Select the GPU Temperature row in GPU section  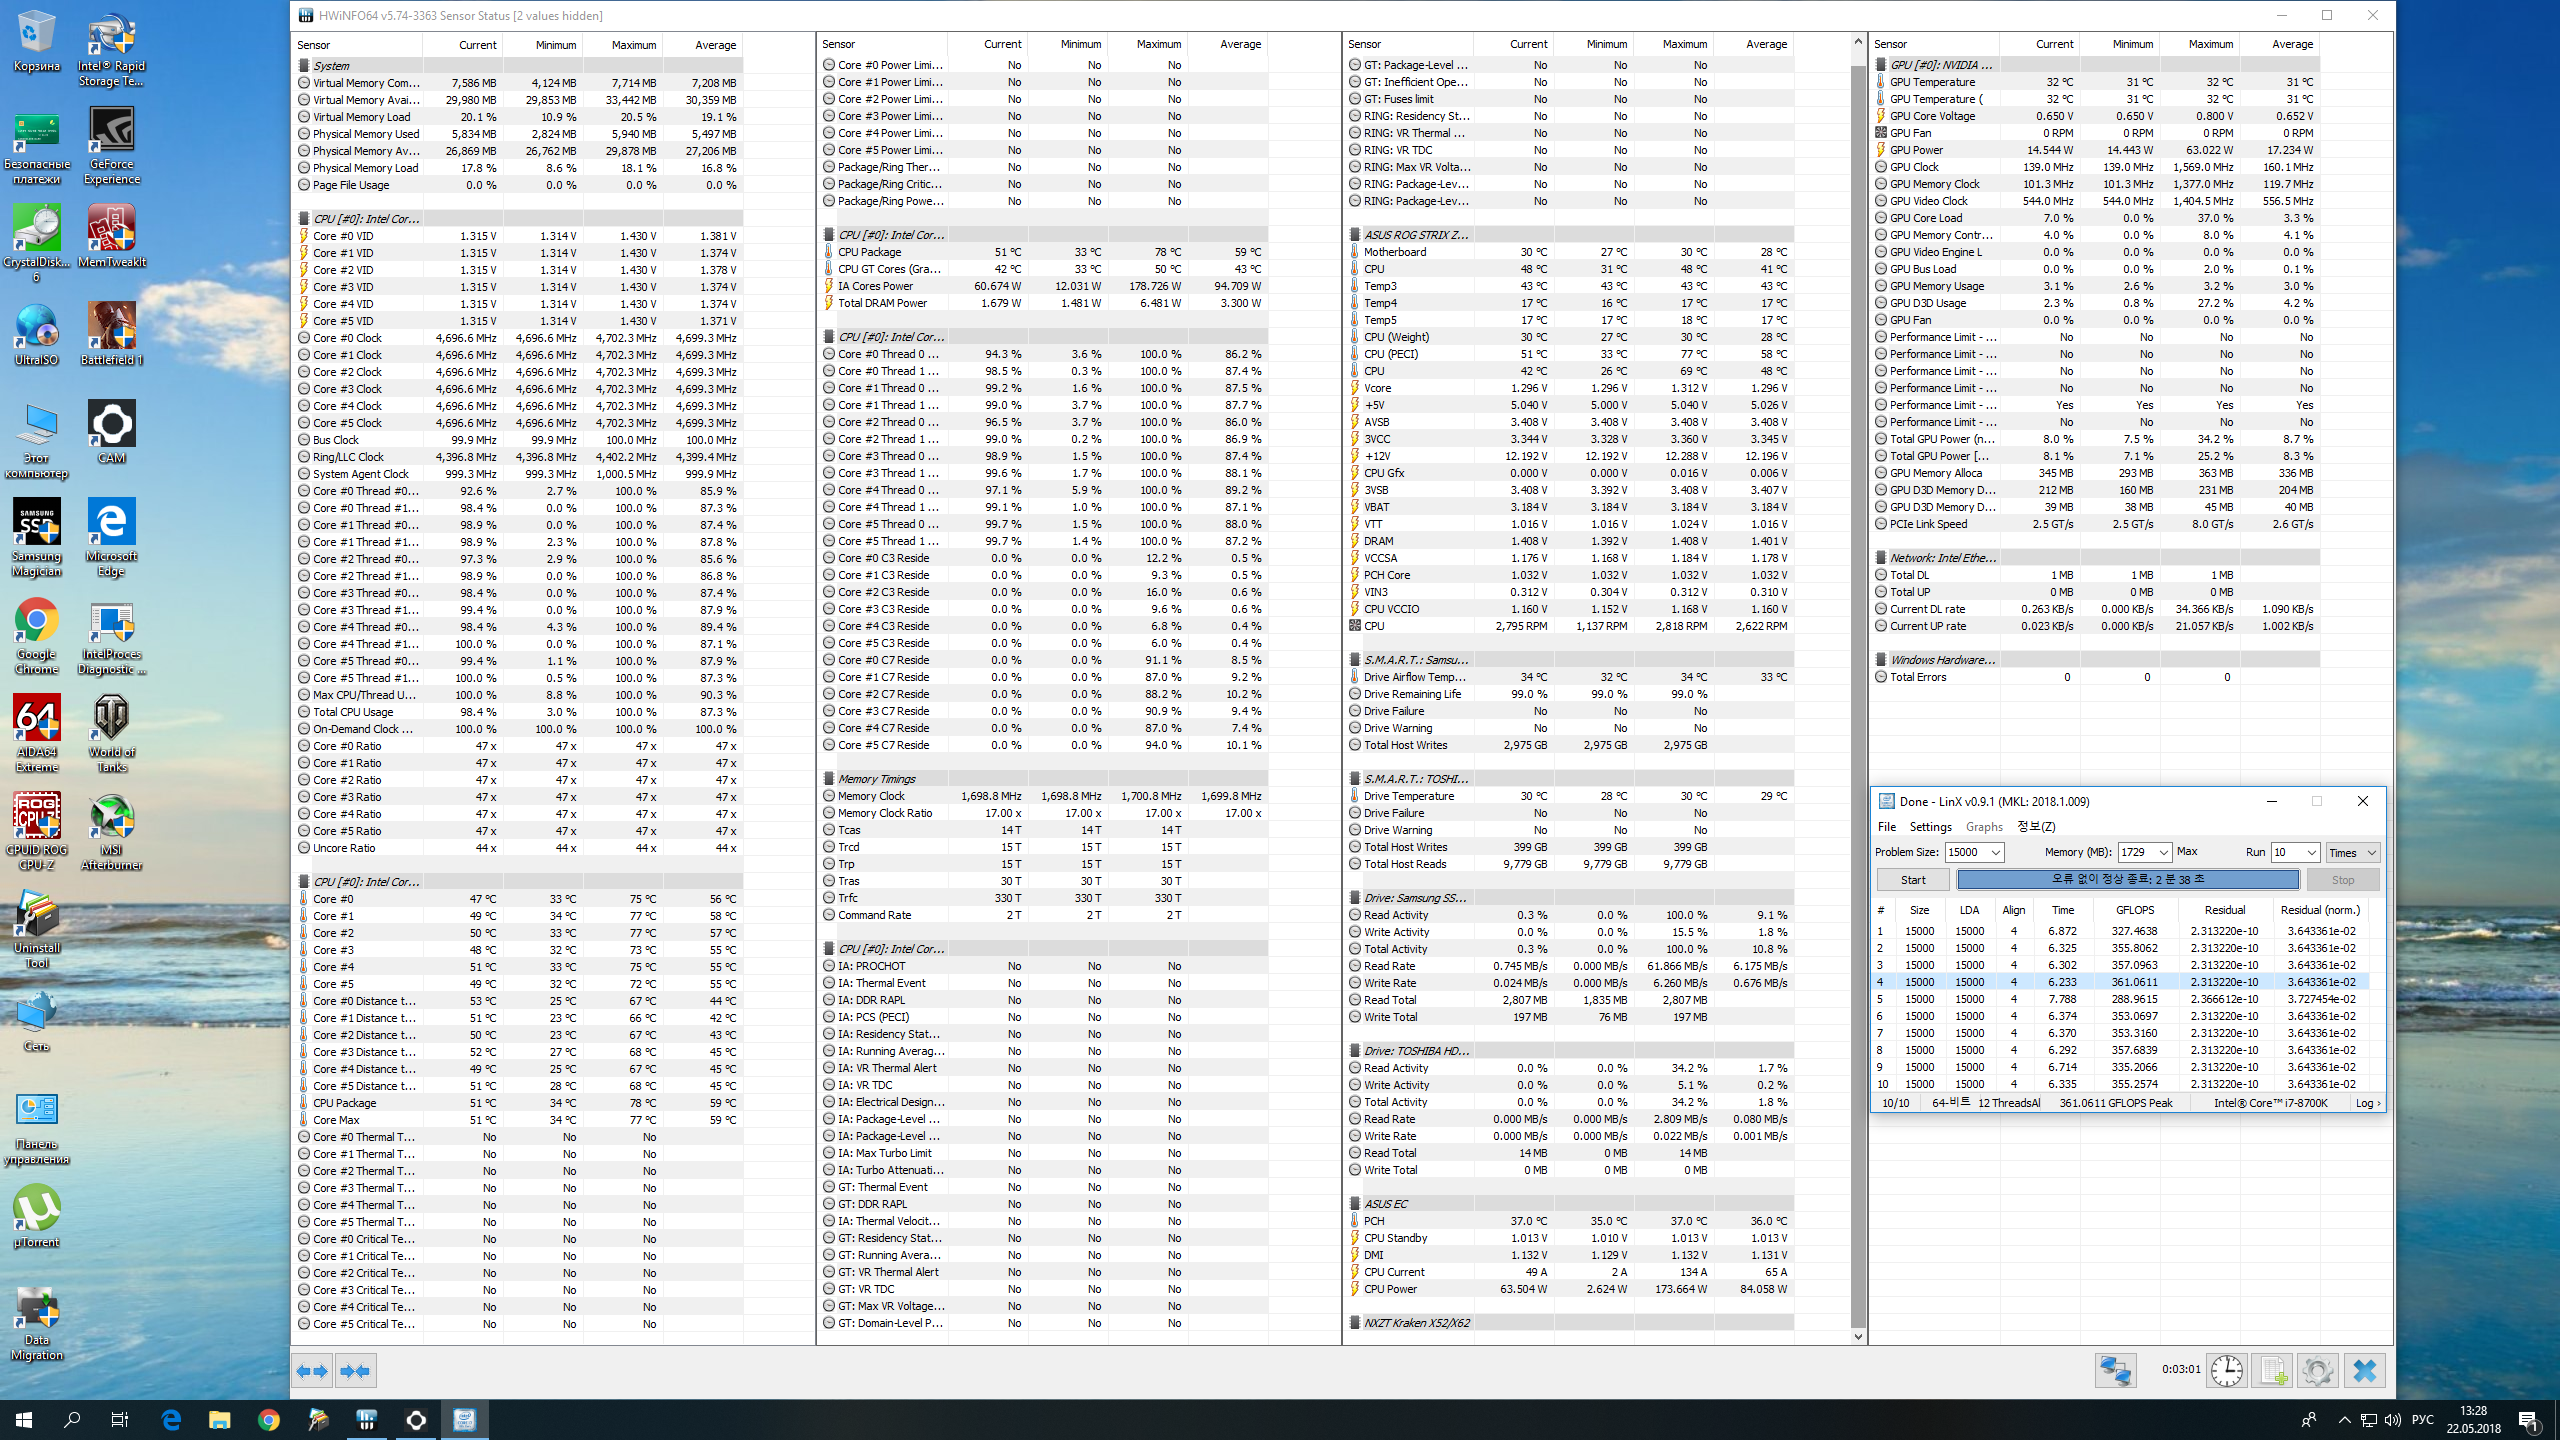(x=2096, y=82)
